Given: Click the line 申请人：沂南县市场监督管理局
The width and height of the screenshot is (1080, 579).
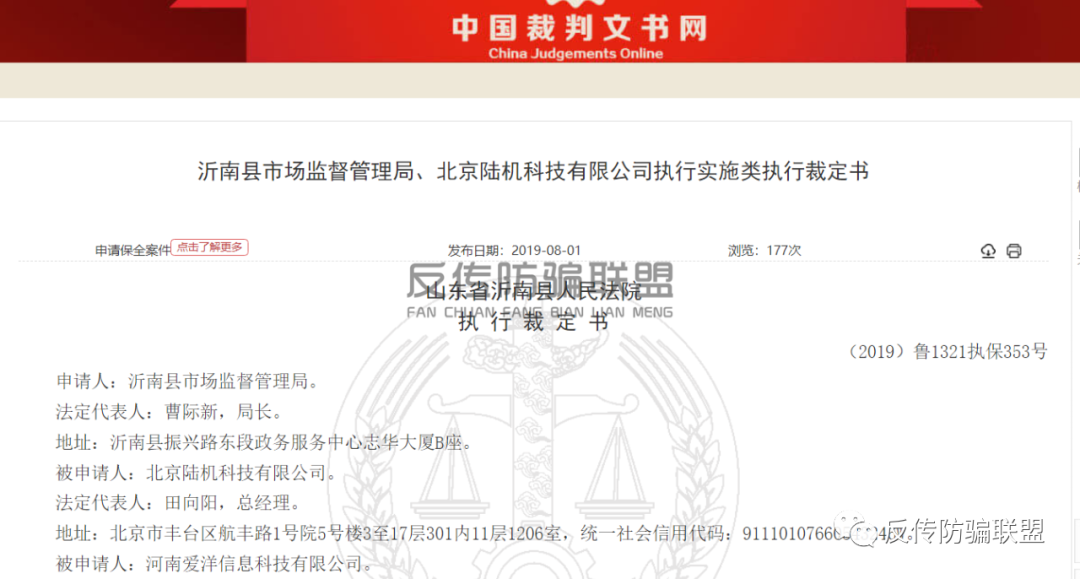Looking at the screenshot, I should pyautogui.click(x=188, y=381).
